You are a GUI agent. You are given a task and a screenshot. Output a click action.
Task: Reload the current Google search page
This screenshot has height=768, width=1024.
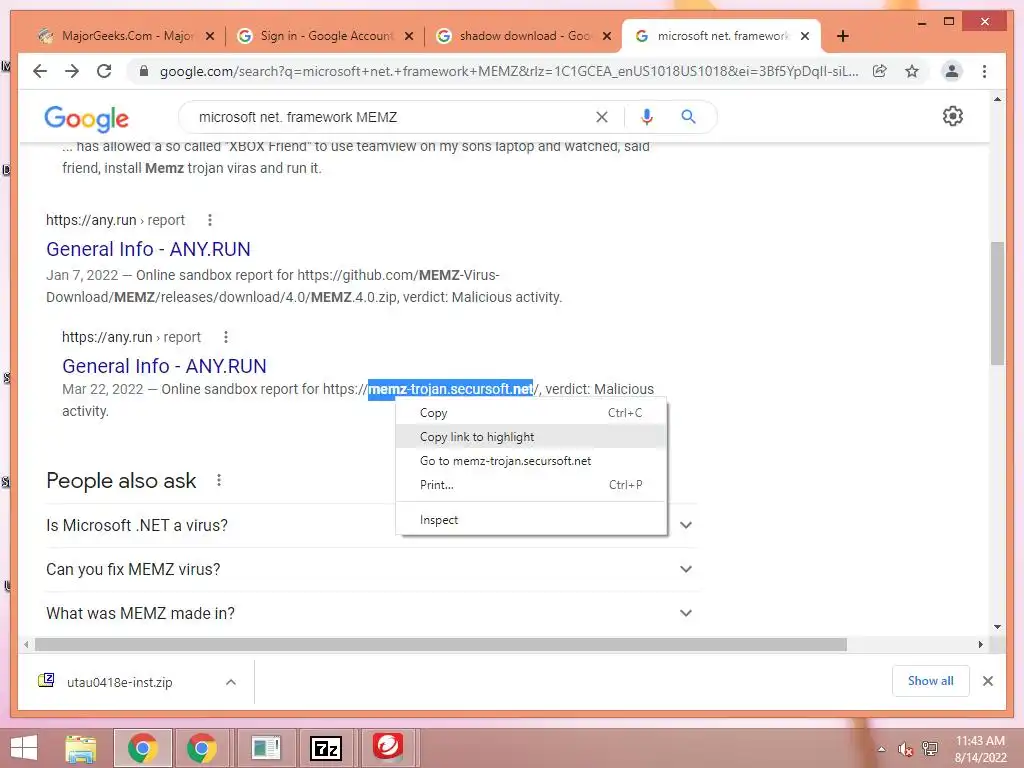[104, 71]
